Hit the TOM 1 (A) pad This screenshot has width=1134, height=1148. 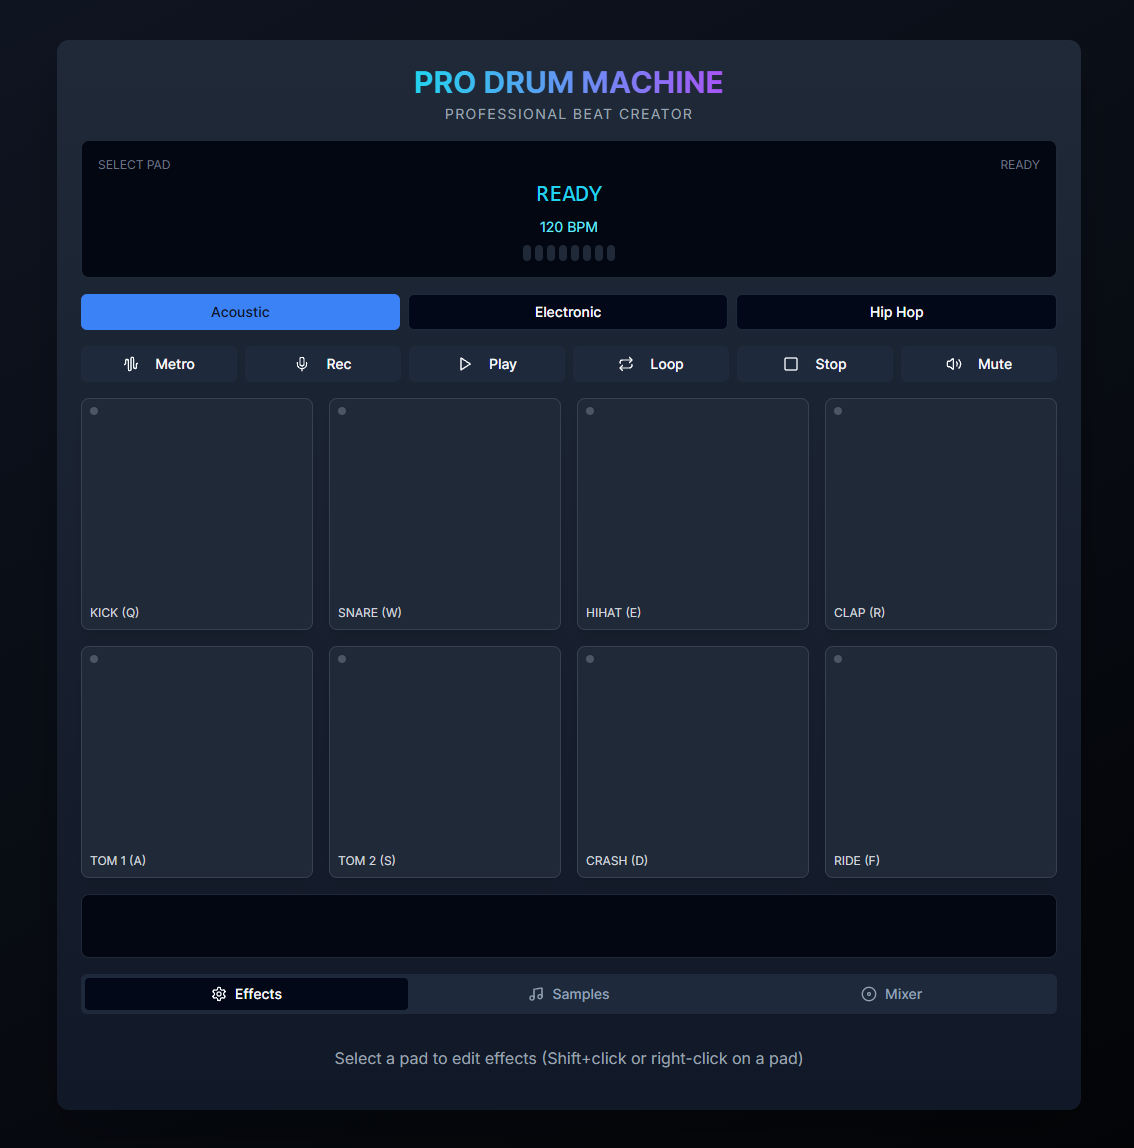point(197,761)
